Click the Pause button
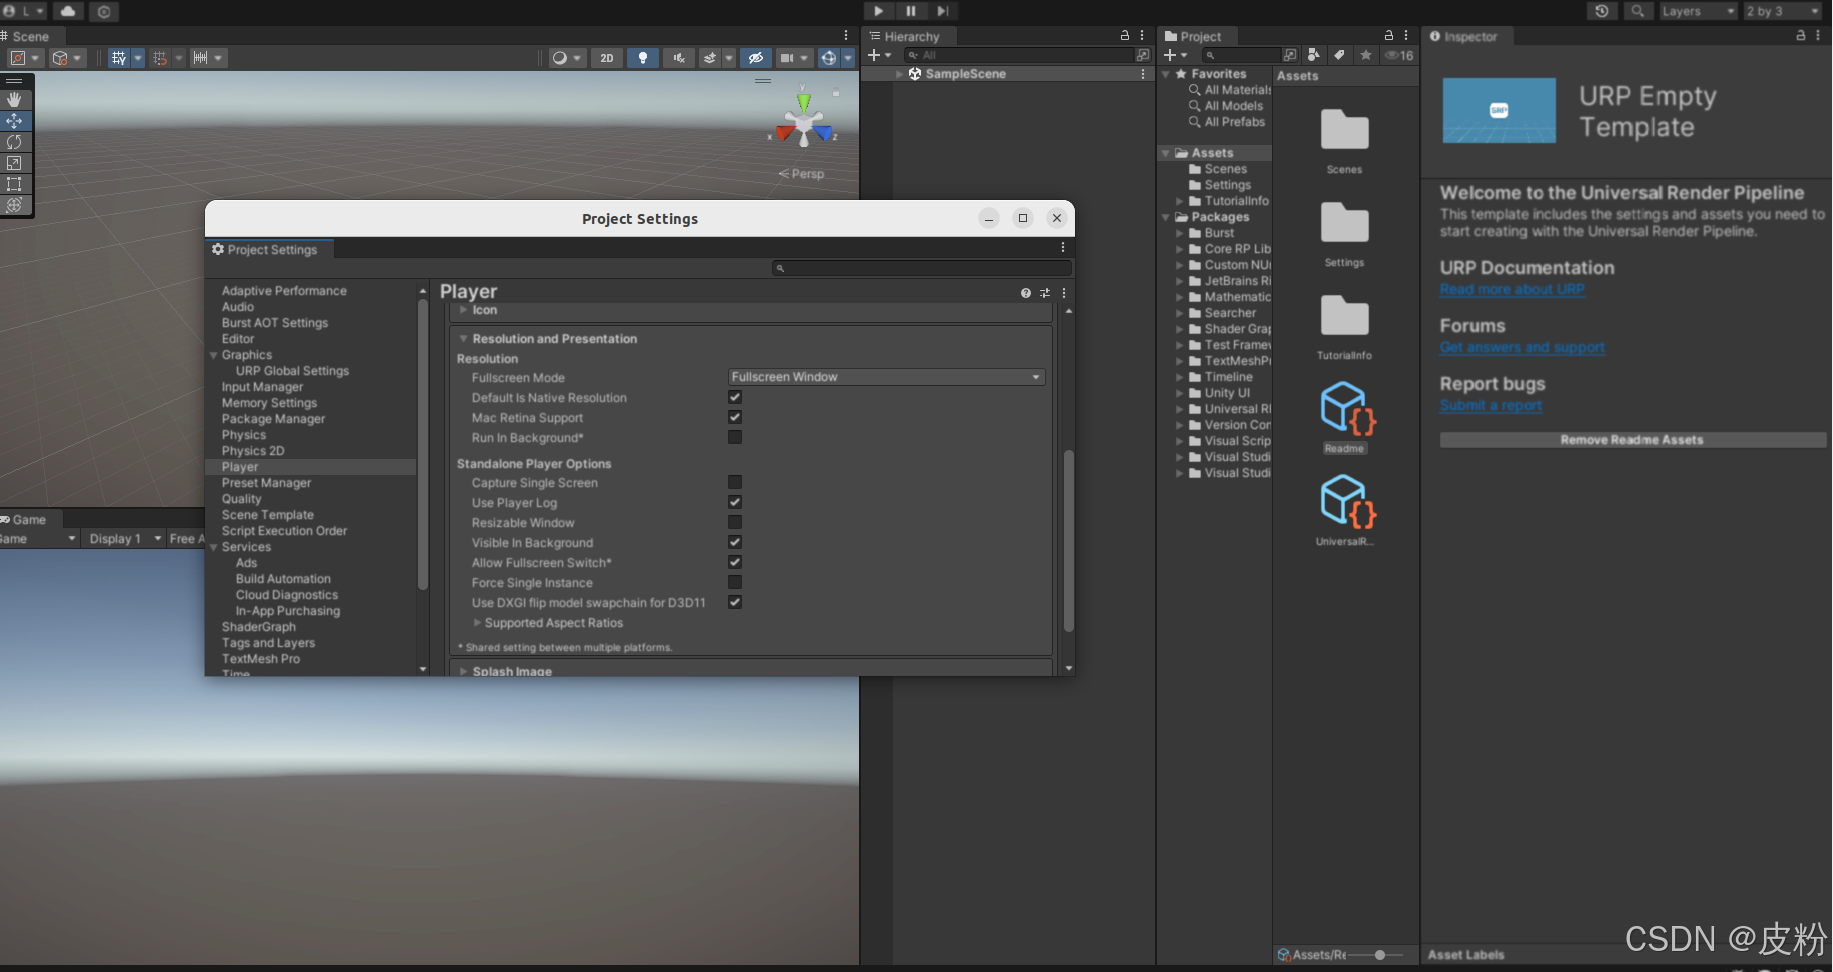This screenshot has height=972, width=1833. click(x=910, y=11)
